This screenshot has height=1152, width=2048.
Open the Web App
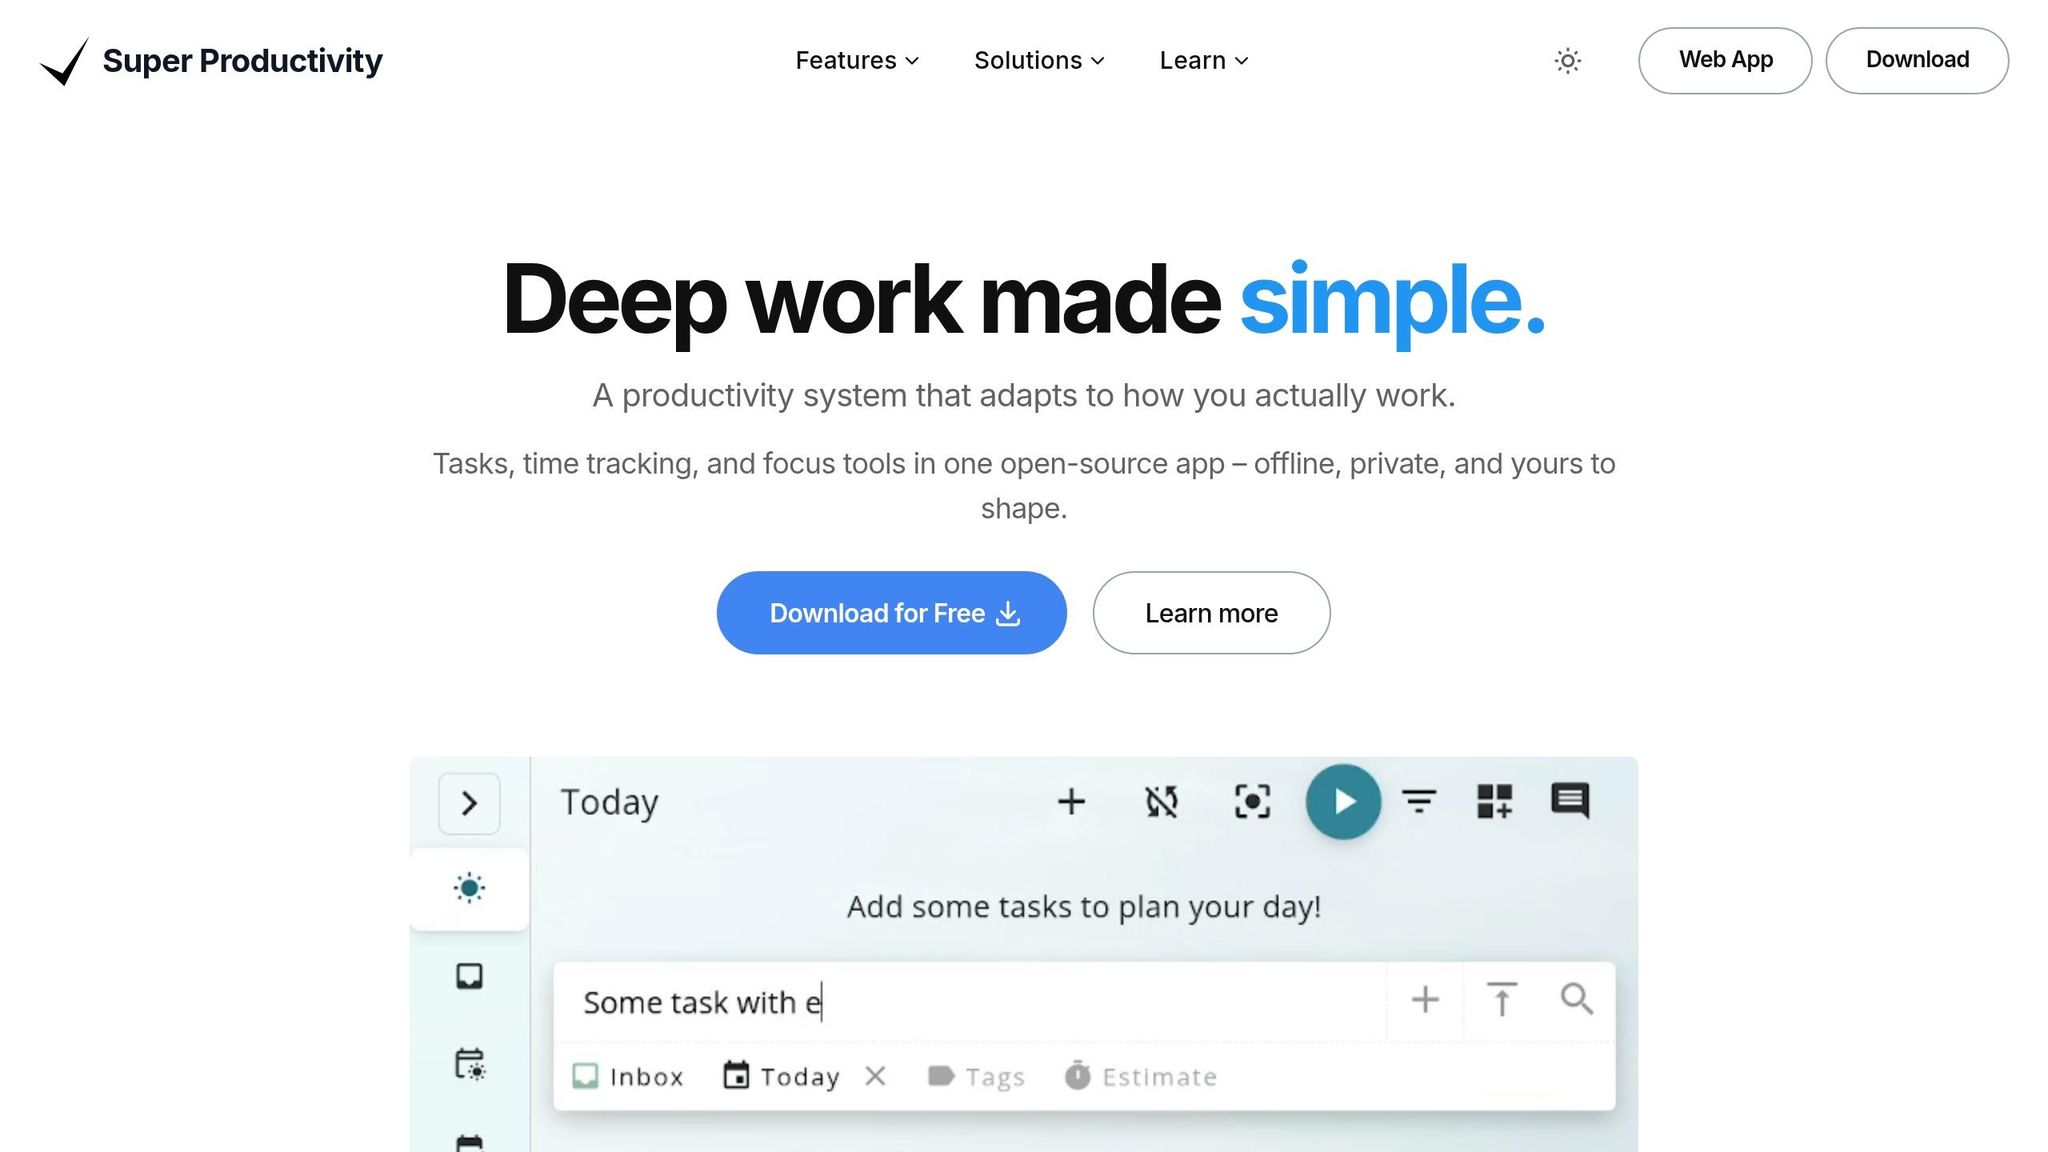coord(1725,60)
